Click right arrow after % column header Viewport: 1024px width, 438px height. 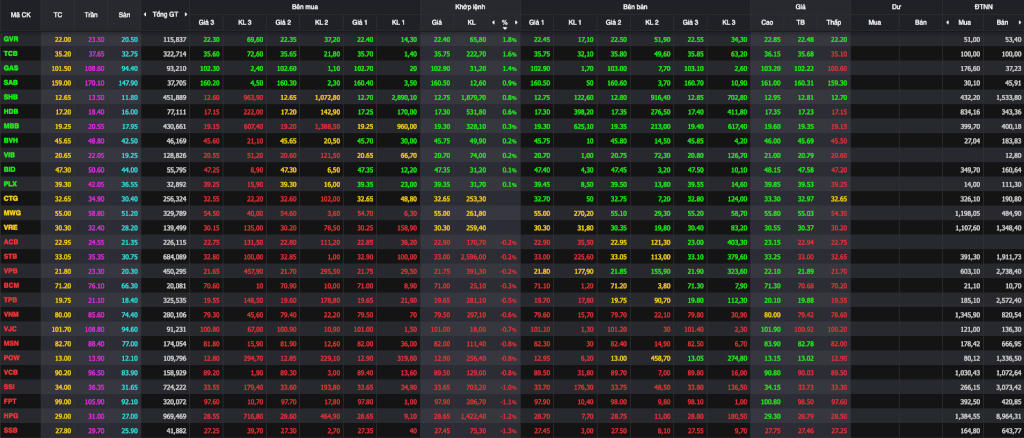pos(517,22)
